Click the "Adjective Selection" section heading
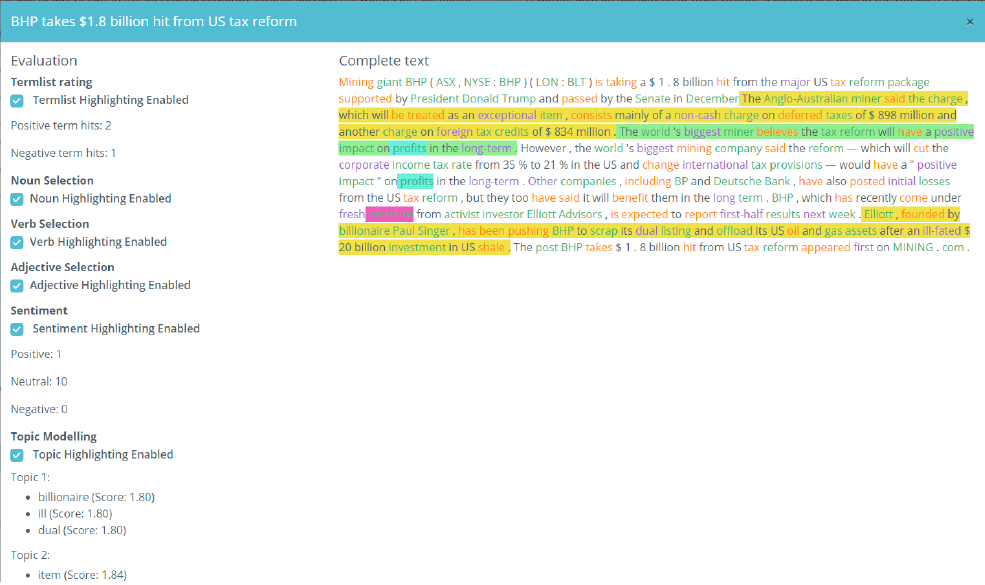The width and height of the screenshot is (985, 585). pyautogui.click(x=62, y=268)
